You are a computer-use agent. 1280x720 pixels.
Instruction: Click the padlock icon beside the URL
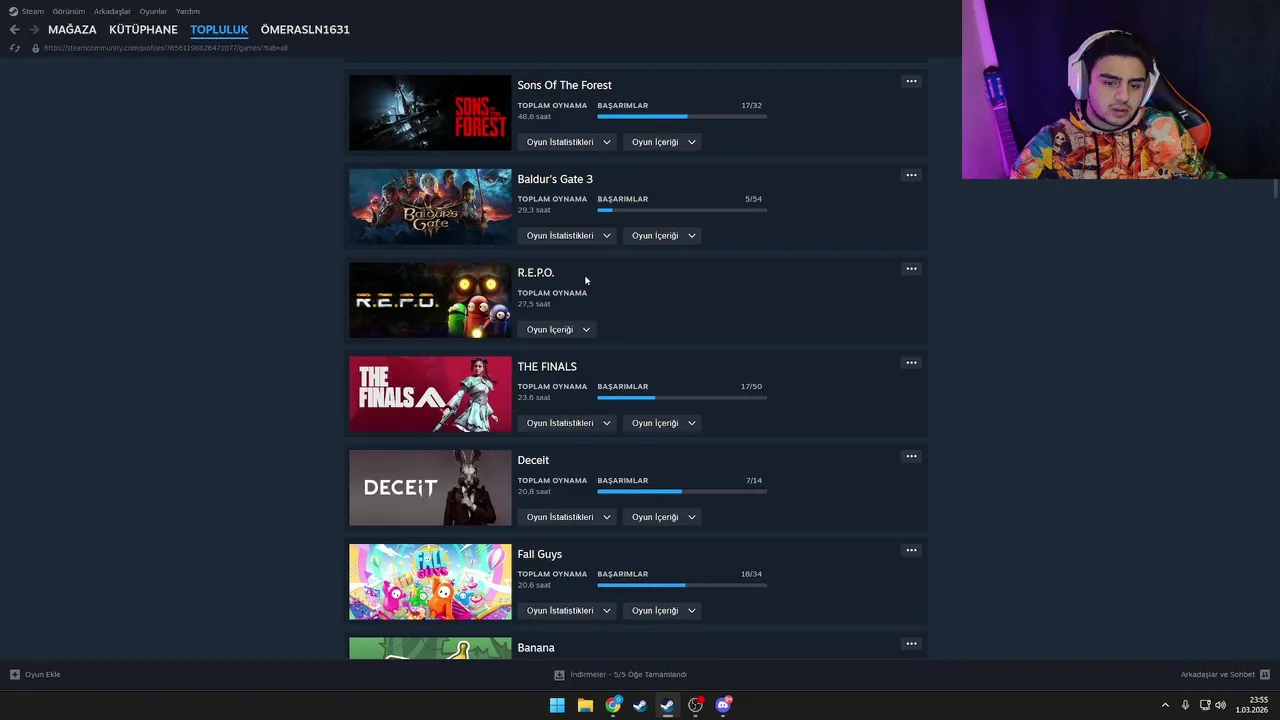click(36, 48)
